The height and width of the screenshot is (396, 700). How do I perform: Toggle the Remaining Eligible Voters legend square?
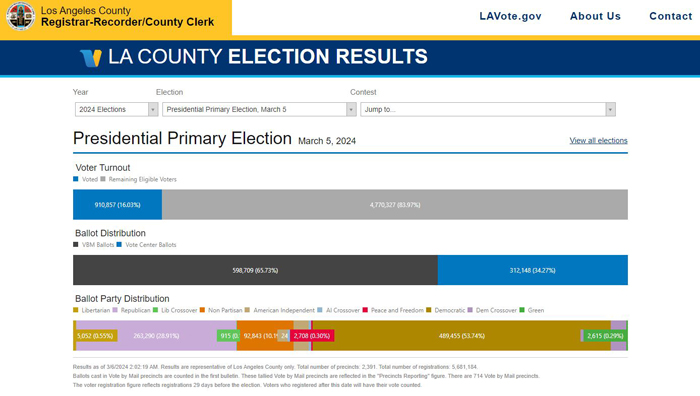point(103,179)
